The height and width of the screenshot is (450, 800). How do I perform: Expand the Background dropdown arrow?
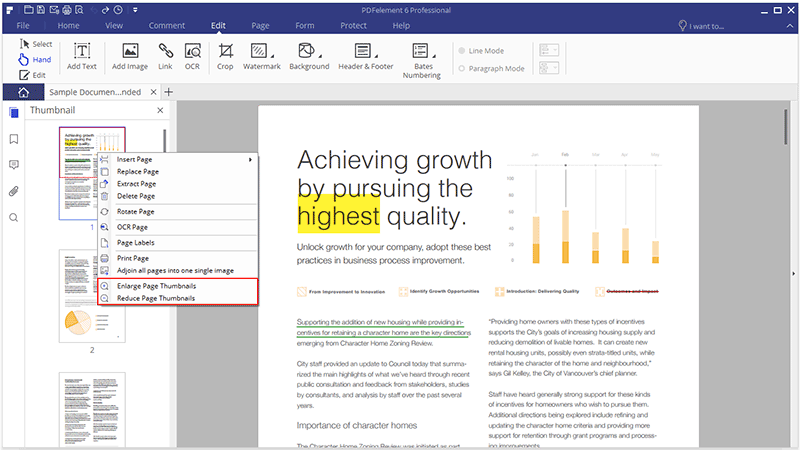pos(320,56)
